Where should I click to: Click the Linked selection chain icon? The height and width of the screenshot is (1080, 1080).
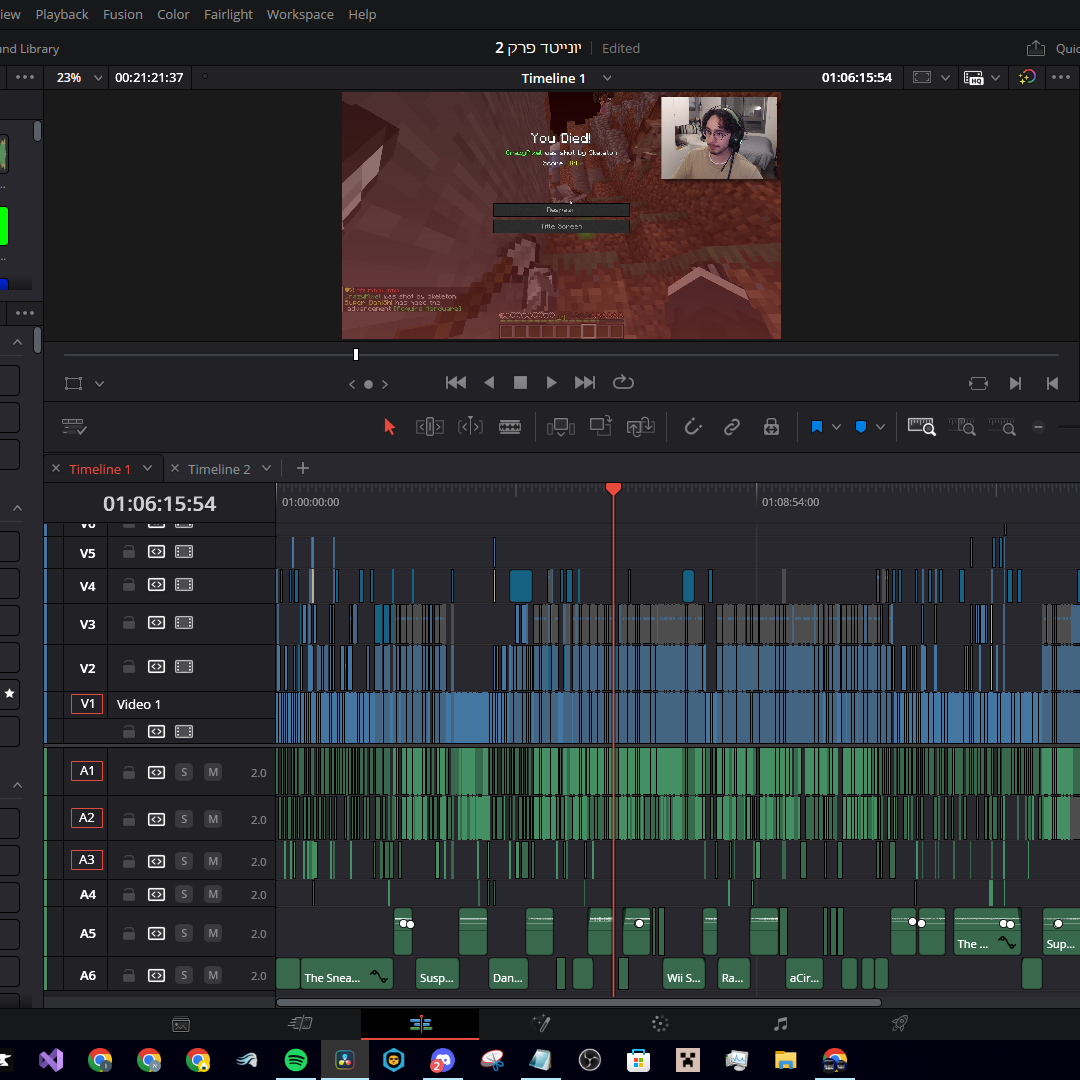(x=732, y=427)
